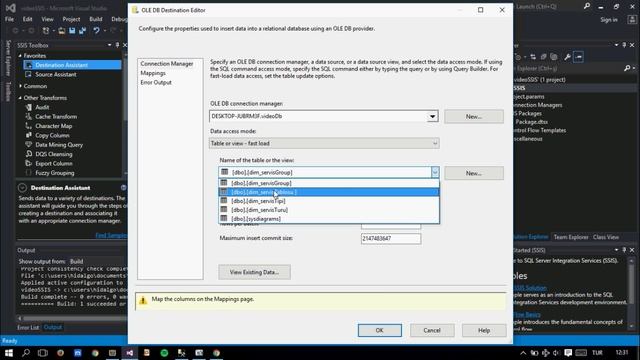Switch to the Team Explorer tab
This screenshot has height=360, width=640.
pyautogui.click(x=571, y=237)
